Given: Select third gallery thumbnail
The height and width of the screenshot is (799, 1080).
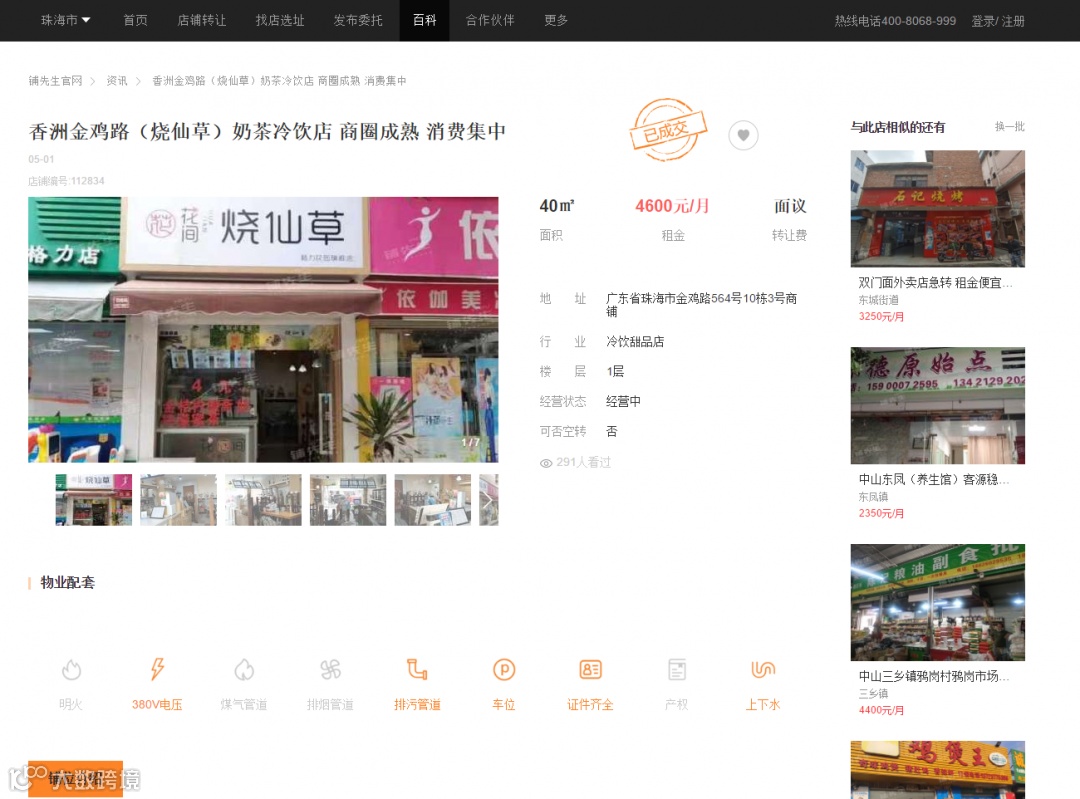Looking at the screenshot, I should (263, 500).
